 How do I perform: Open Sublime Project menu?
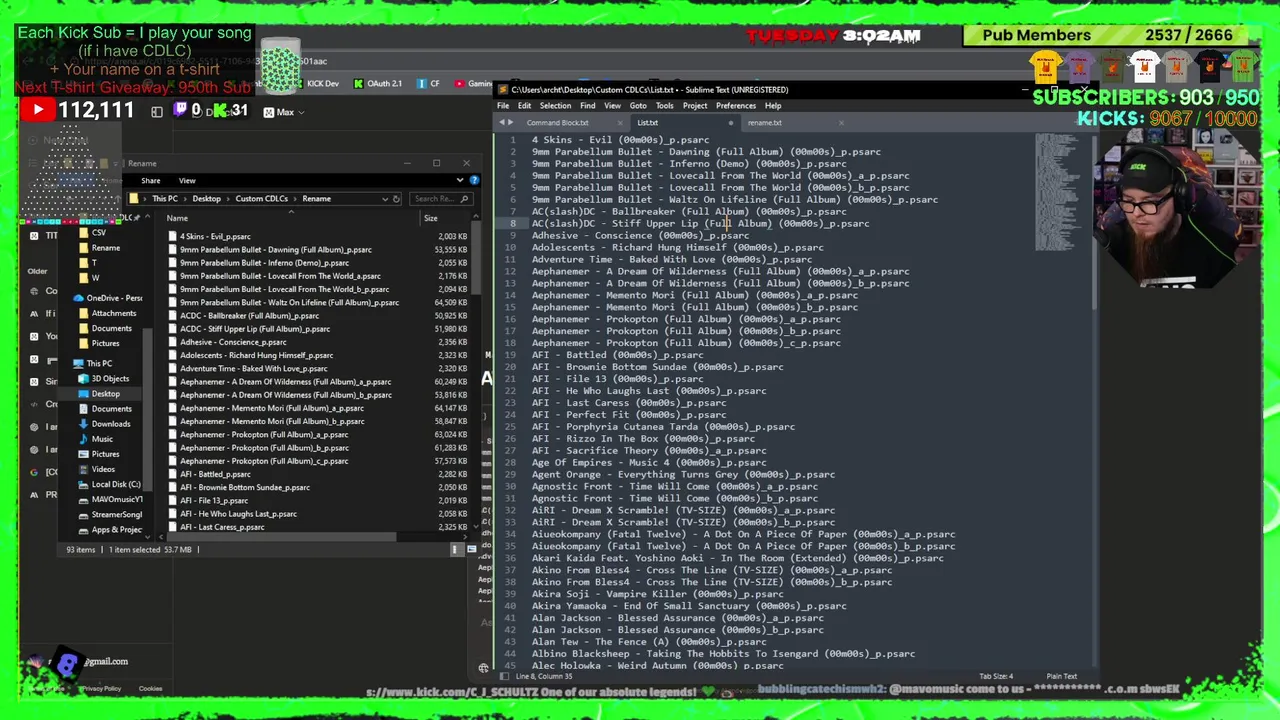pos(695,106)
